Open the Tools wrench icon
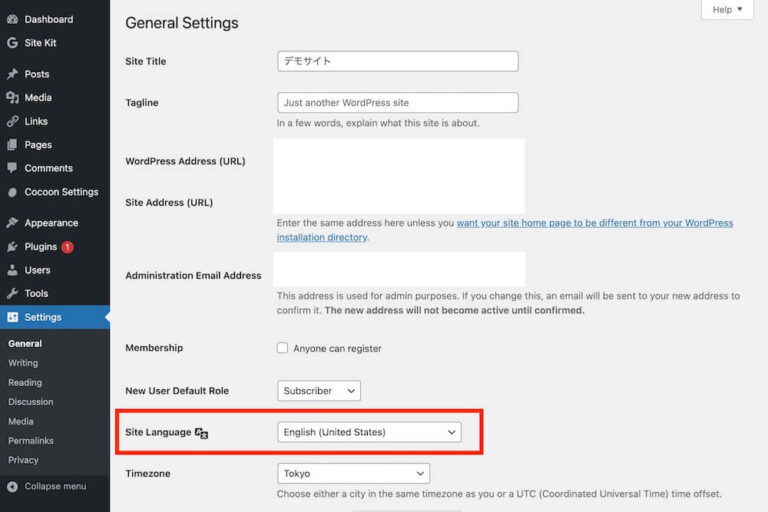 [x=12, y=294]
